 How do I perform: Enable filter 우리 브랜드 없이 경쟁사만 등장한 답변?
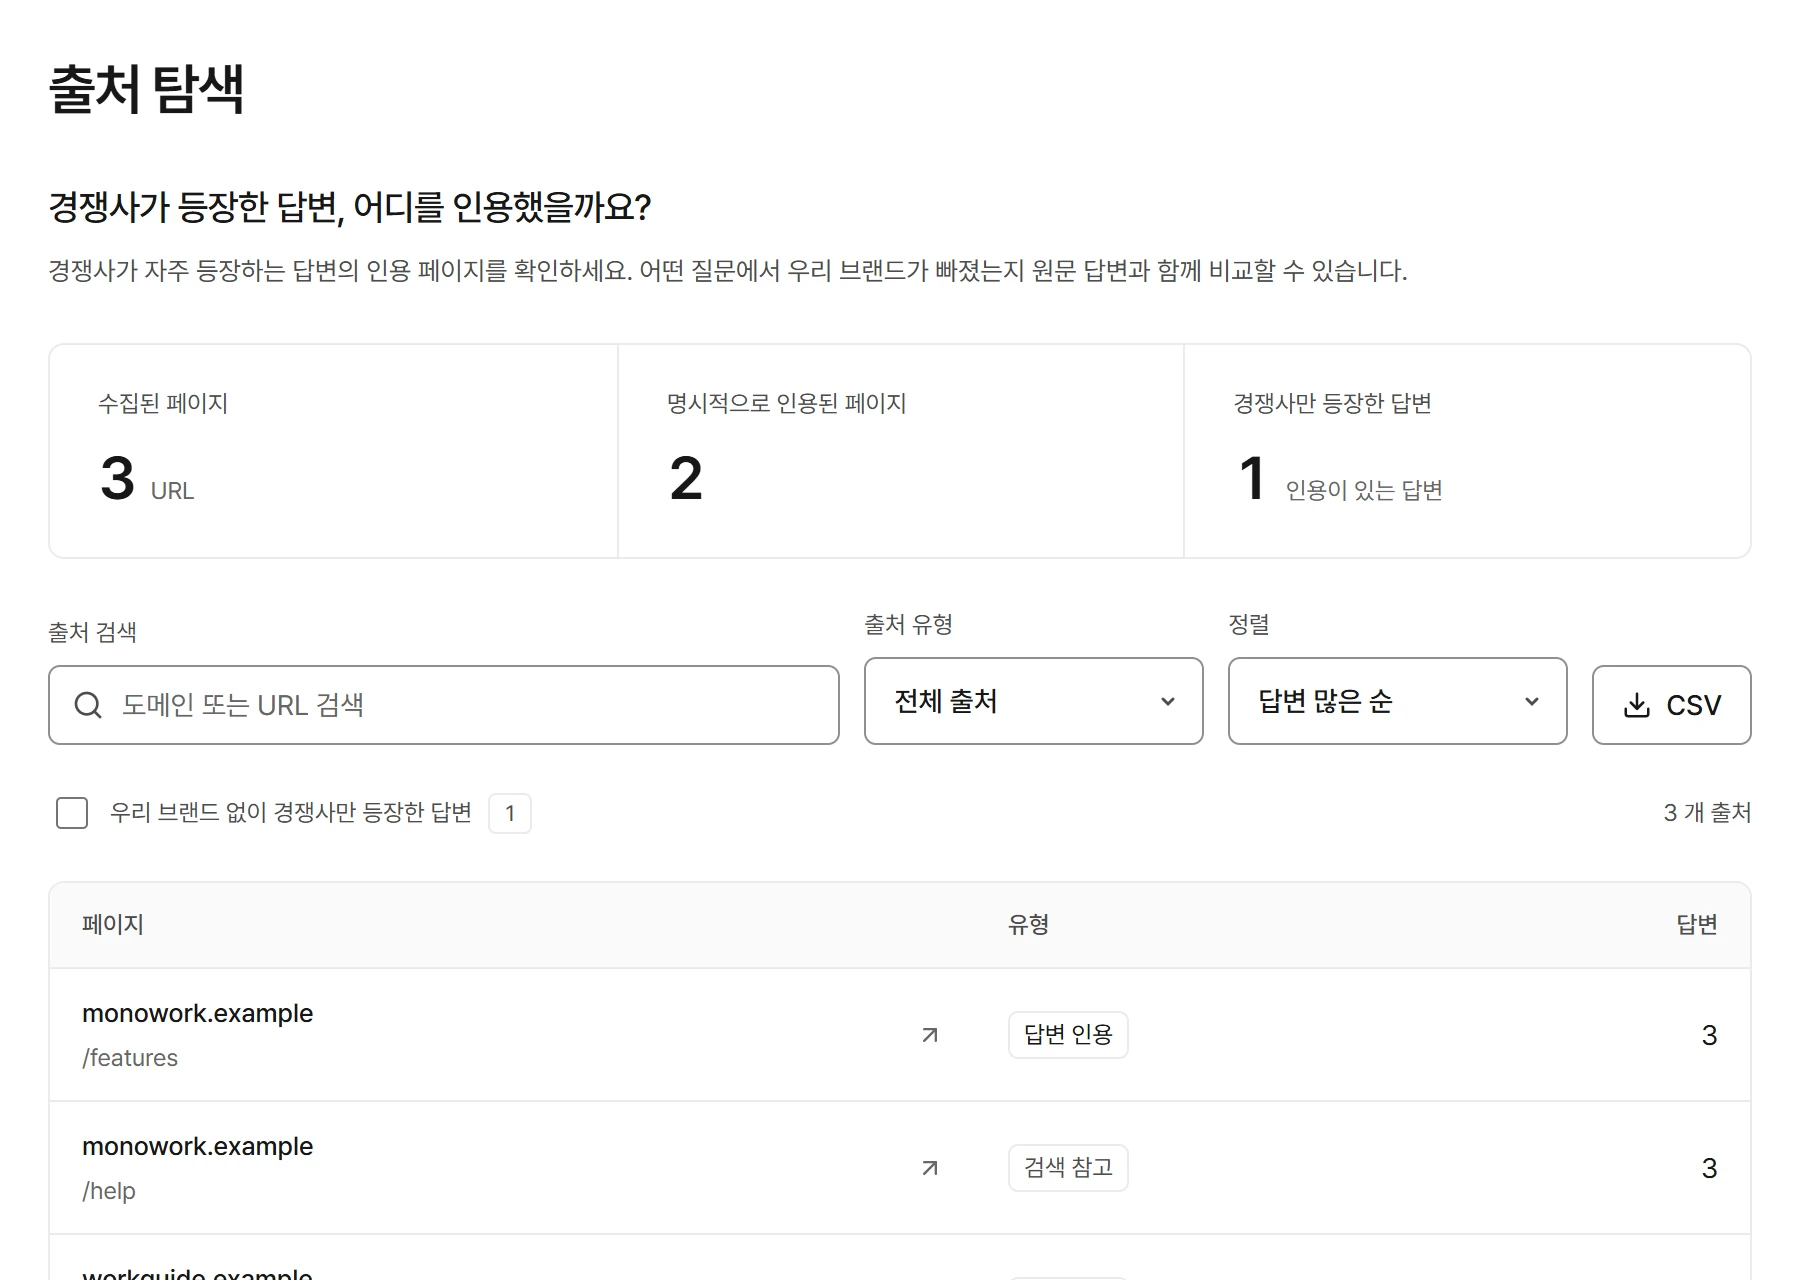pos(72,813)
